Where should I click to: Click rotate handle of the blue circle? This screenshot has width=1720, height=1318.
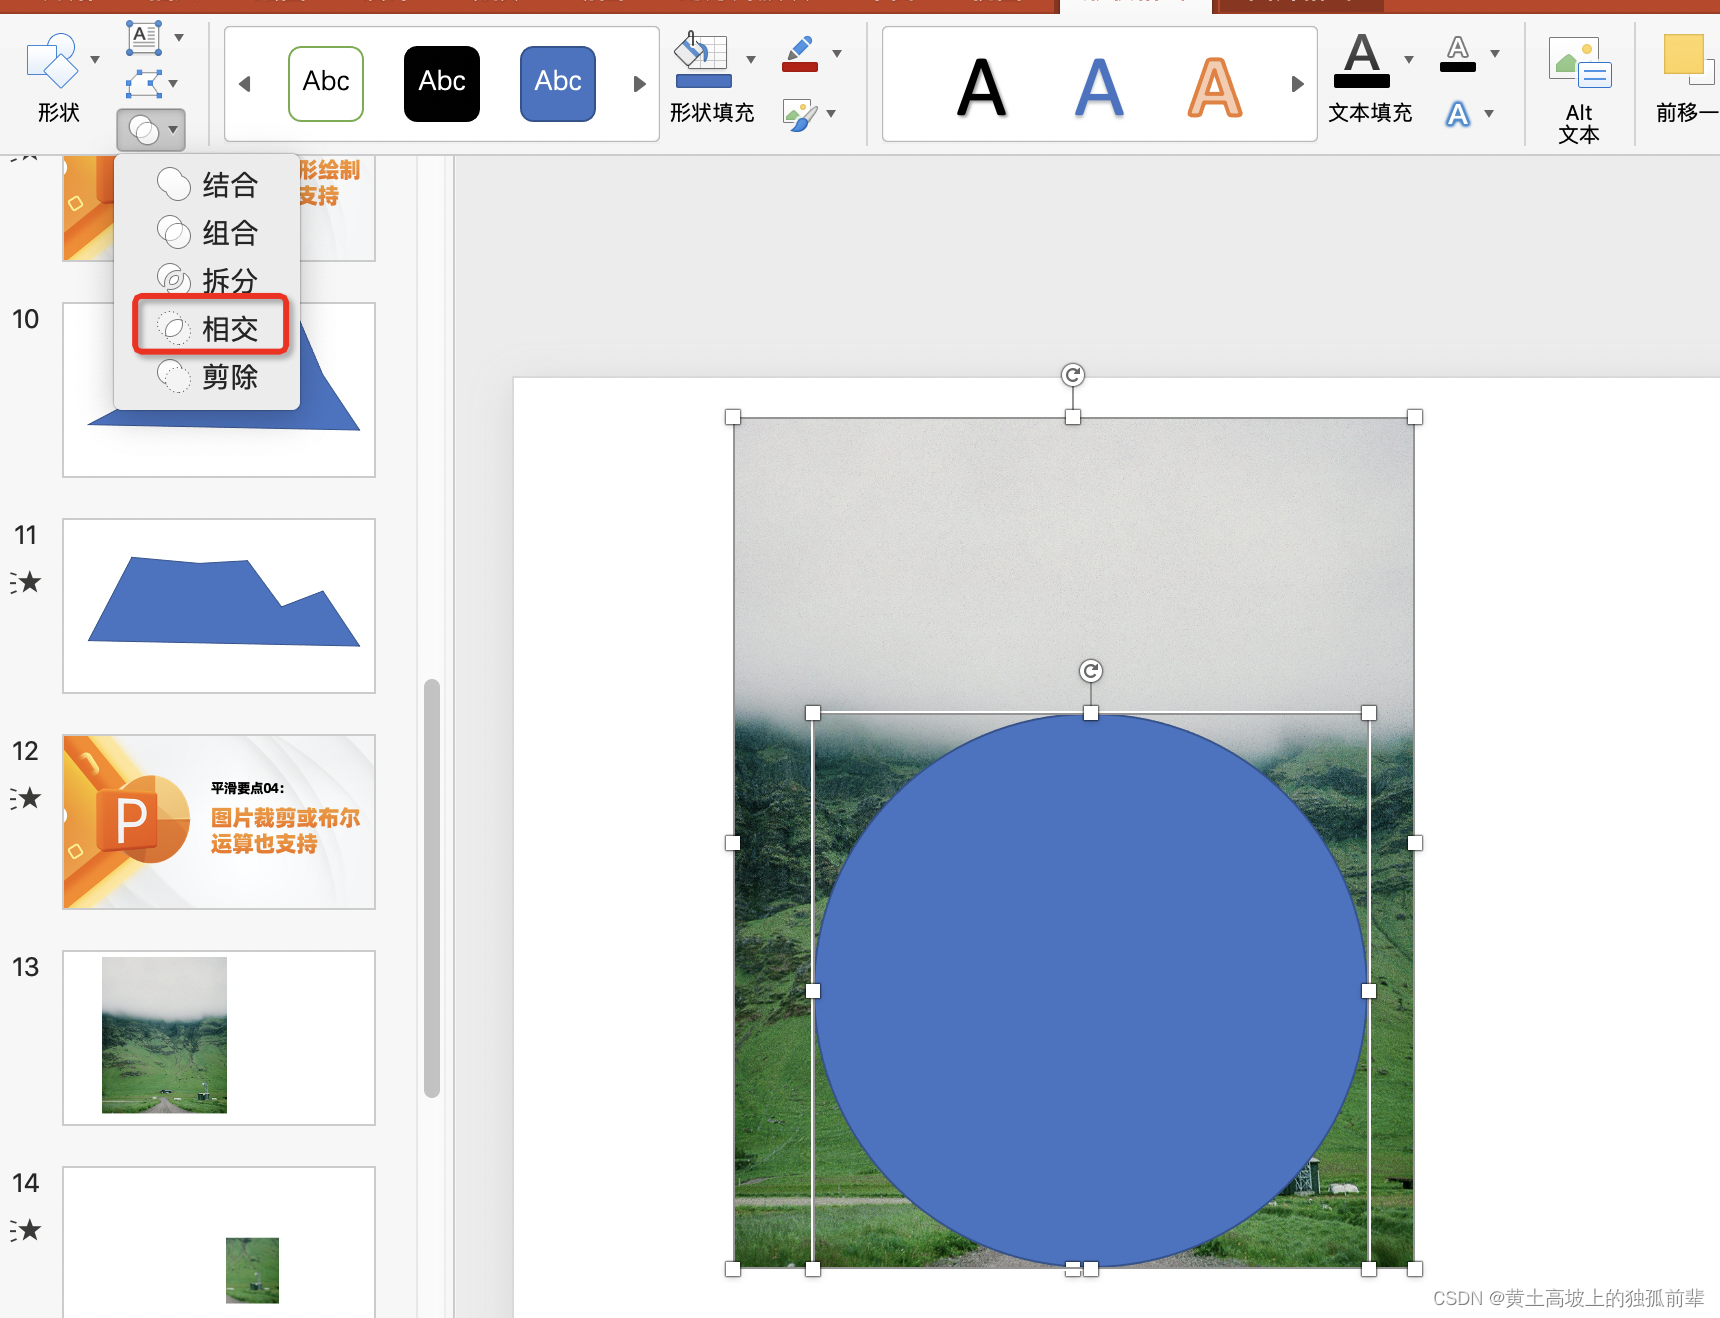tap(1091, 671)
